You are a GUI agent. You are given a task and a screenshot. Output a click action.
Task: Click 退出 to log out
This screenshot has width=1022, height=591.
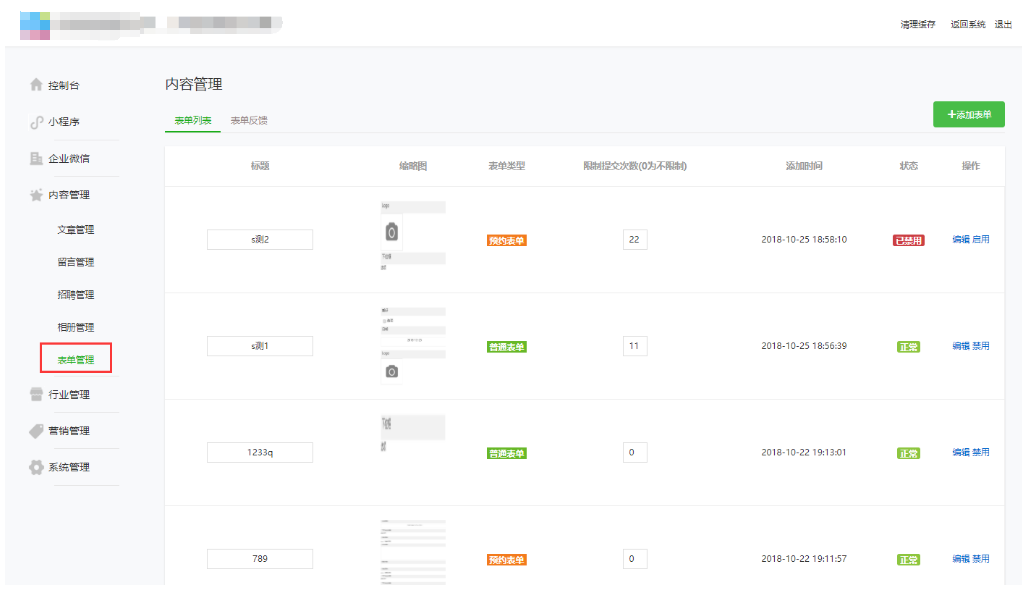[x=1003, y=24]
